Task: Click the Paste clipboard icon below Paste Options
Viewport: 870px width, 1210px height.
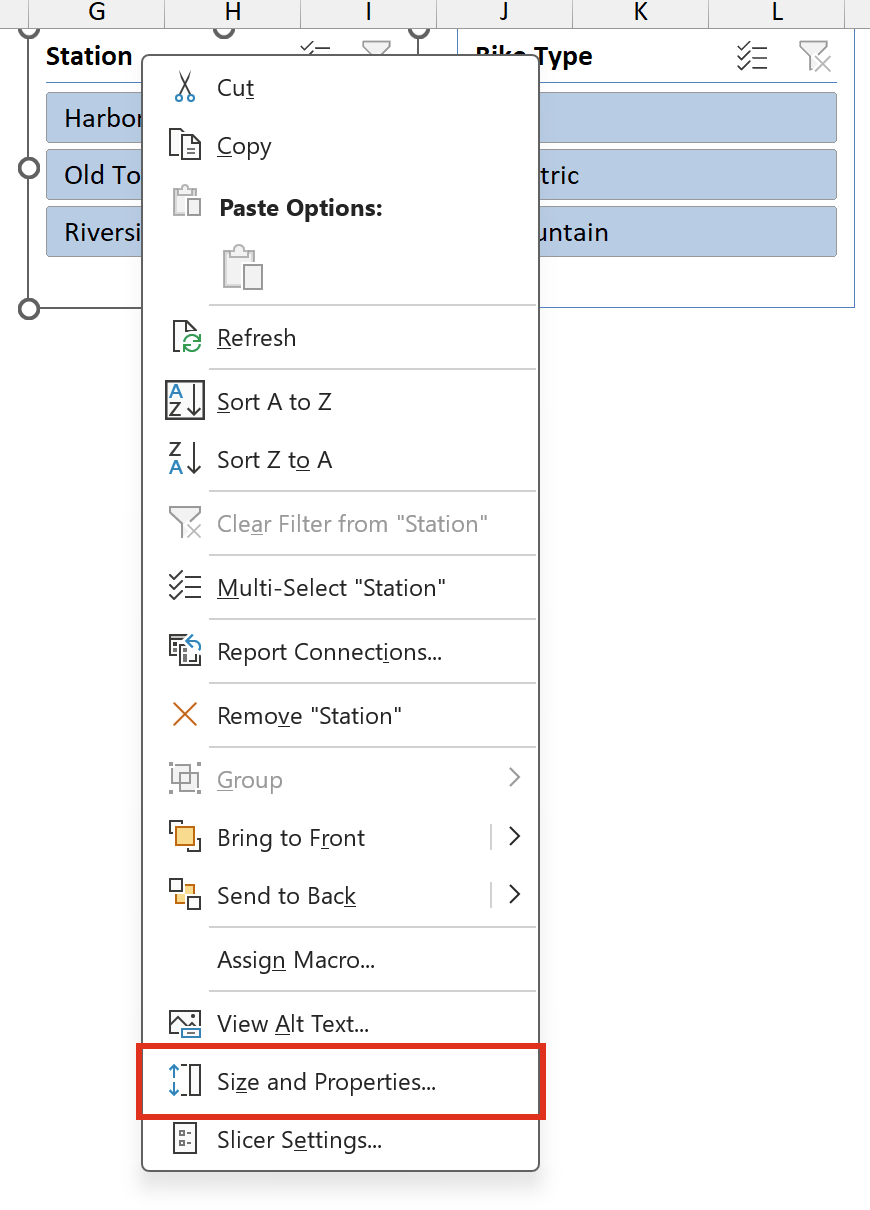Action: coord(243,267)
